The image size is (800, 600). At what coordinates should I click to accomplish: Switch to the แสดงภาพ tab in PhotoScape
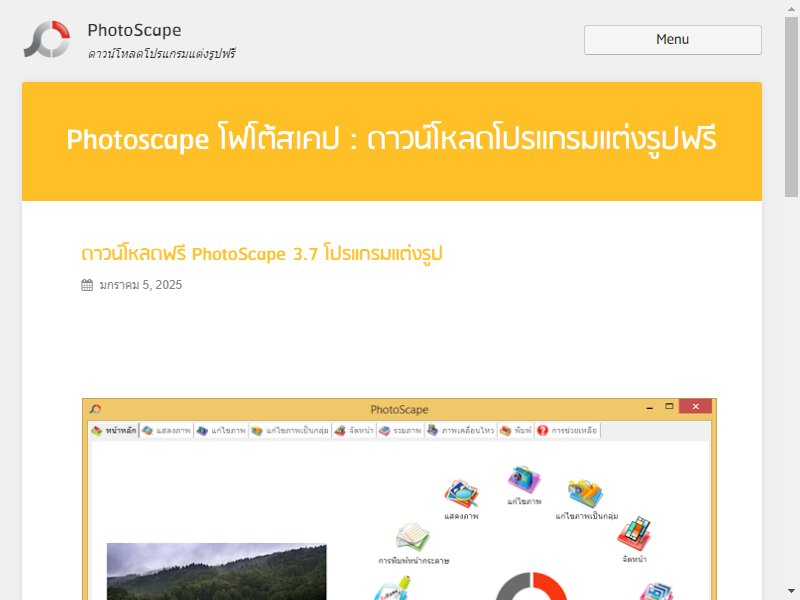click(167, 431)
